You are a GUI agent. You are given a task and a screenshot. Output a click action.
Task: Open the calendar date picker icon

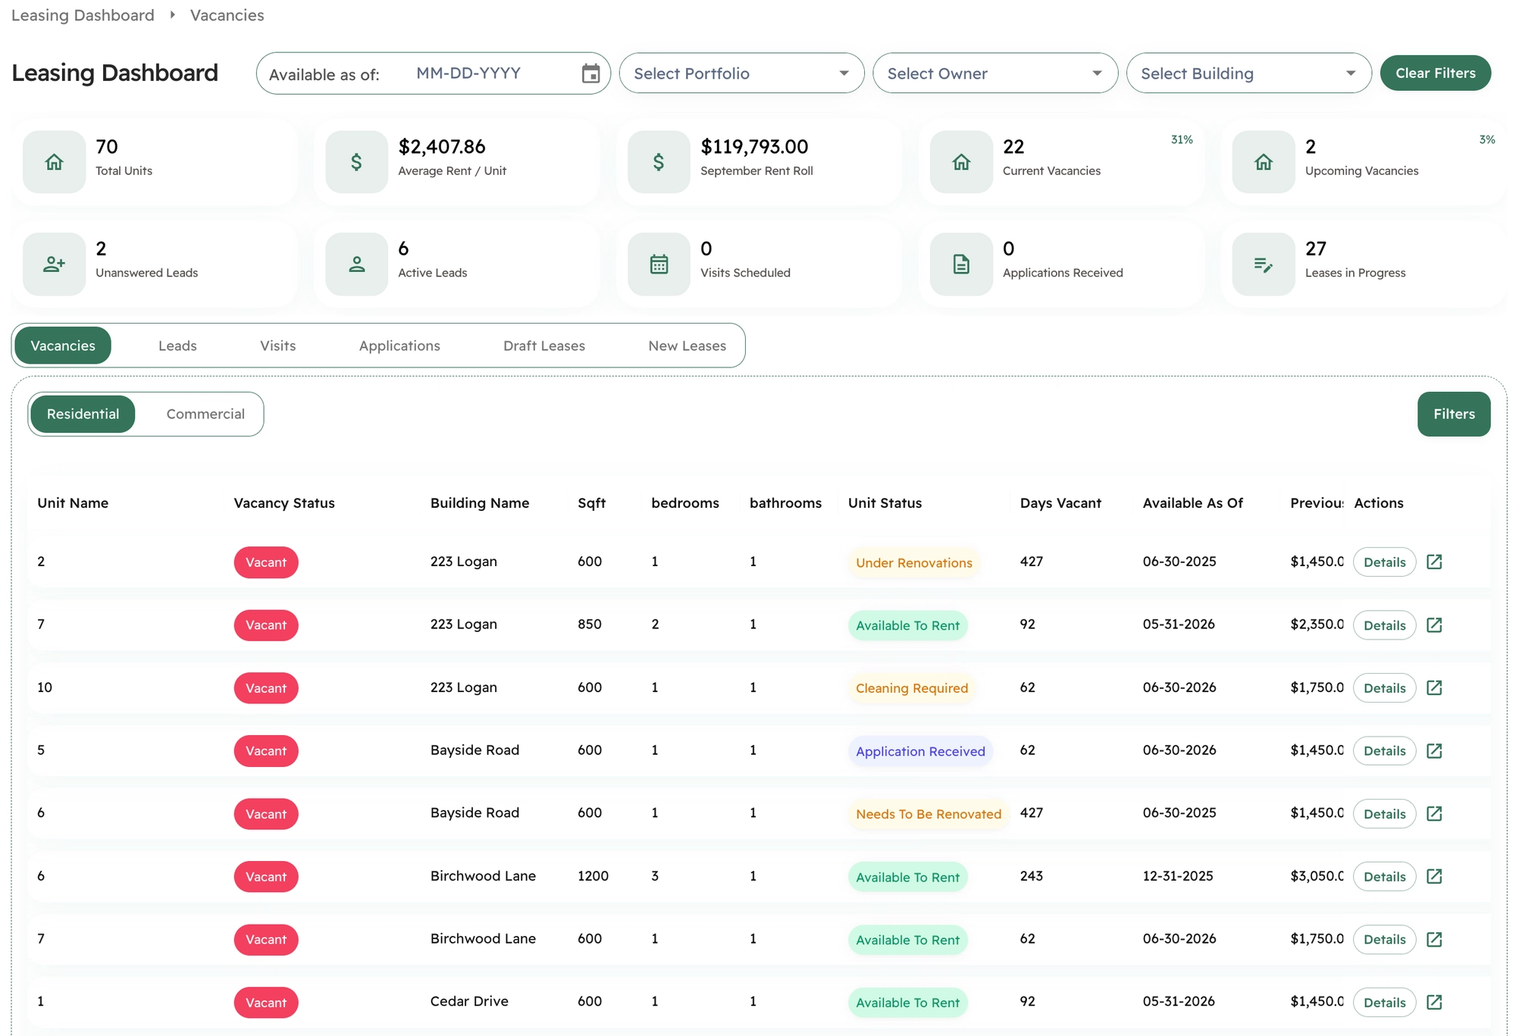(x=590, y=73)
